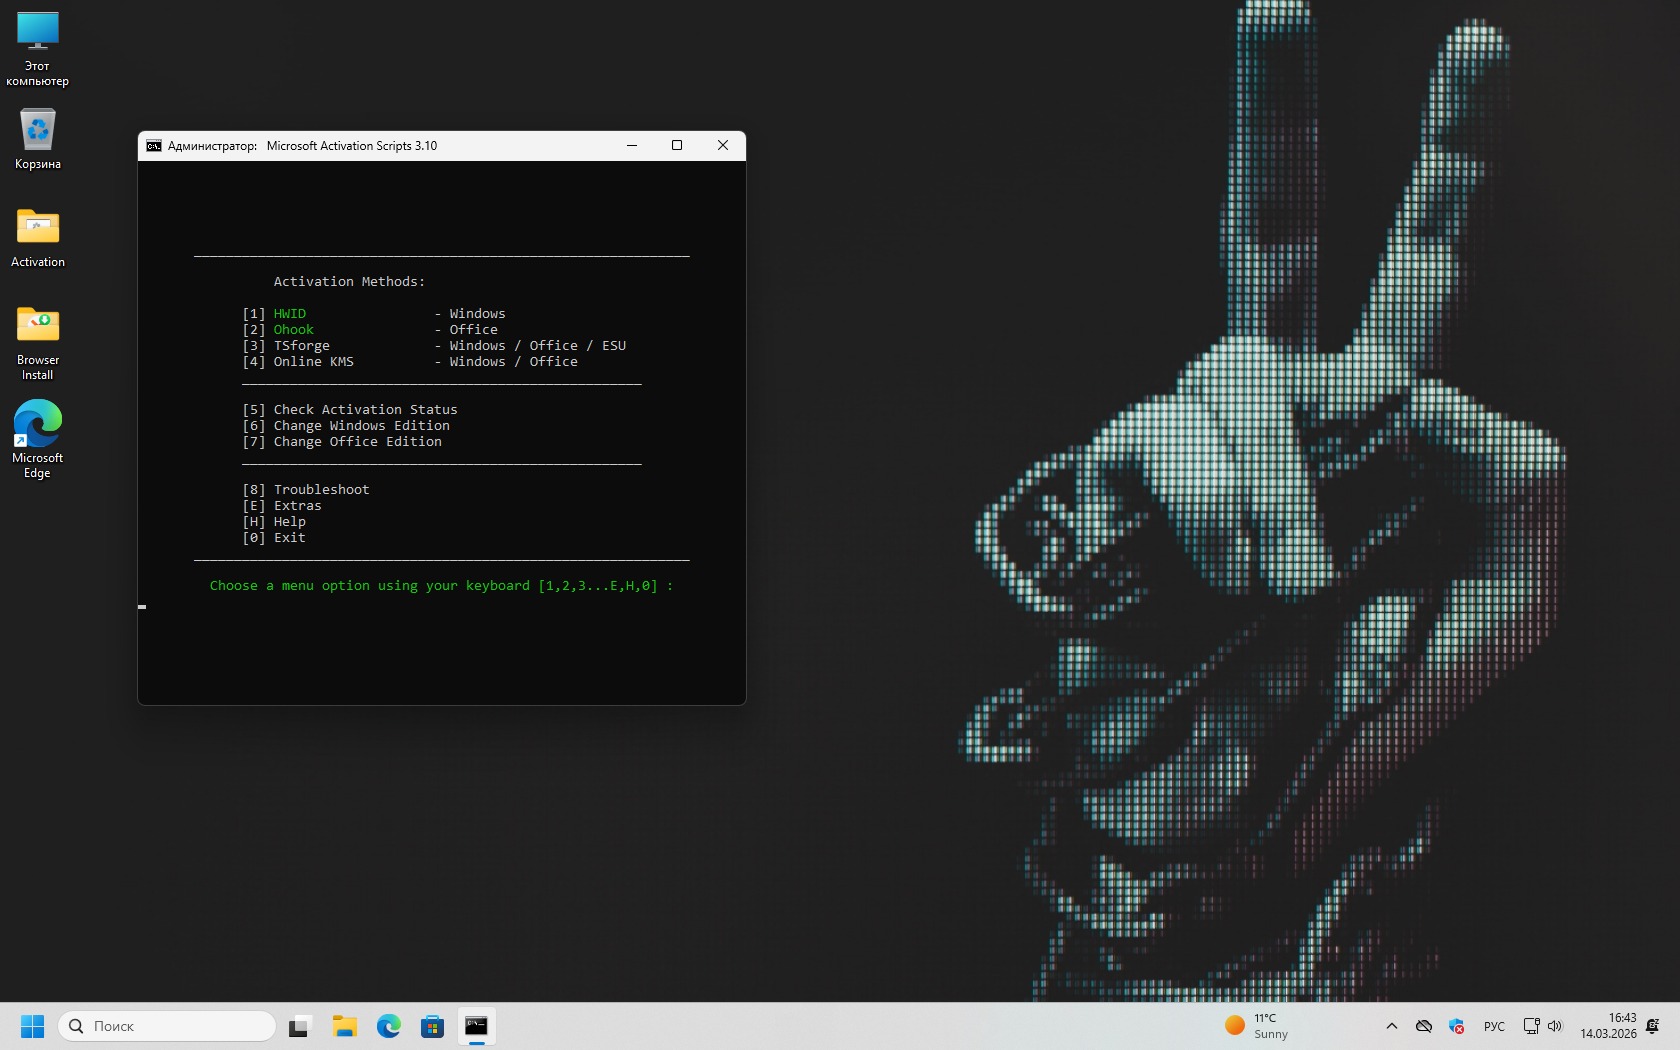Image resolution: width=1680 pixels, height=1050 pixels.
Task: Click the Поиск search box
Action: click(x=168, y=1026)
